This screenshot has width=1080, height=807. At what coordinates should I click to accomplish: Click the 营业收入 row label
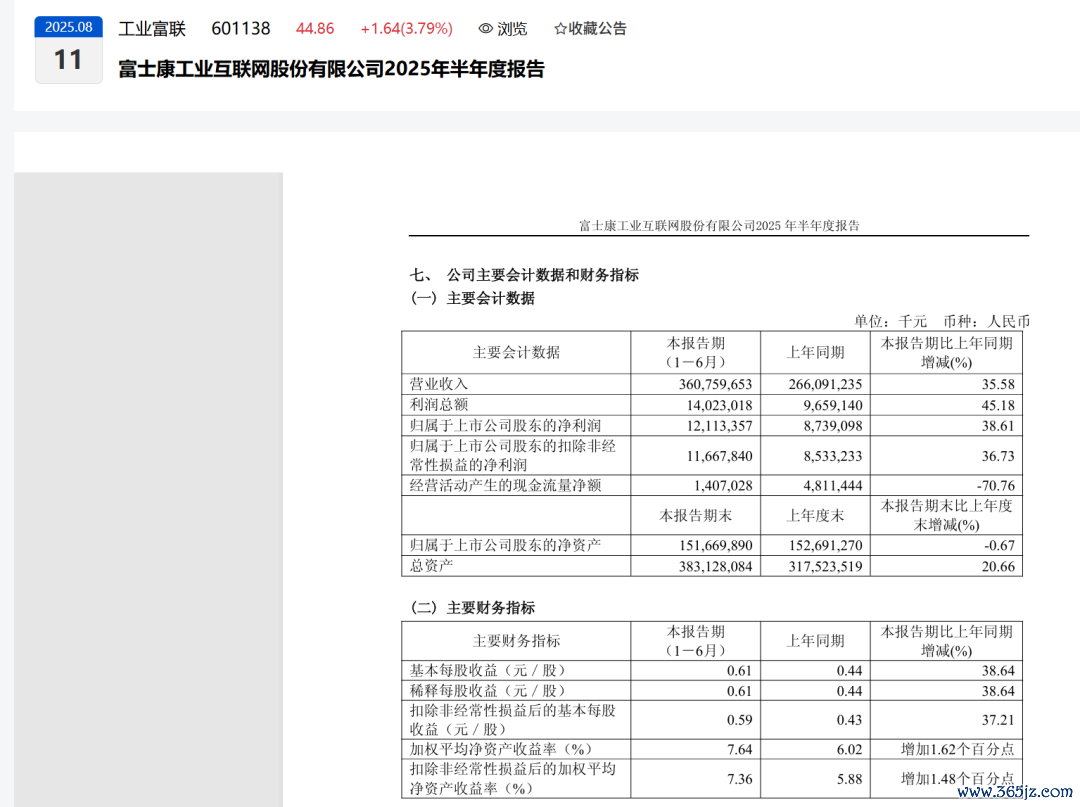pos(439,384)
